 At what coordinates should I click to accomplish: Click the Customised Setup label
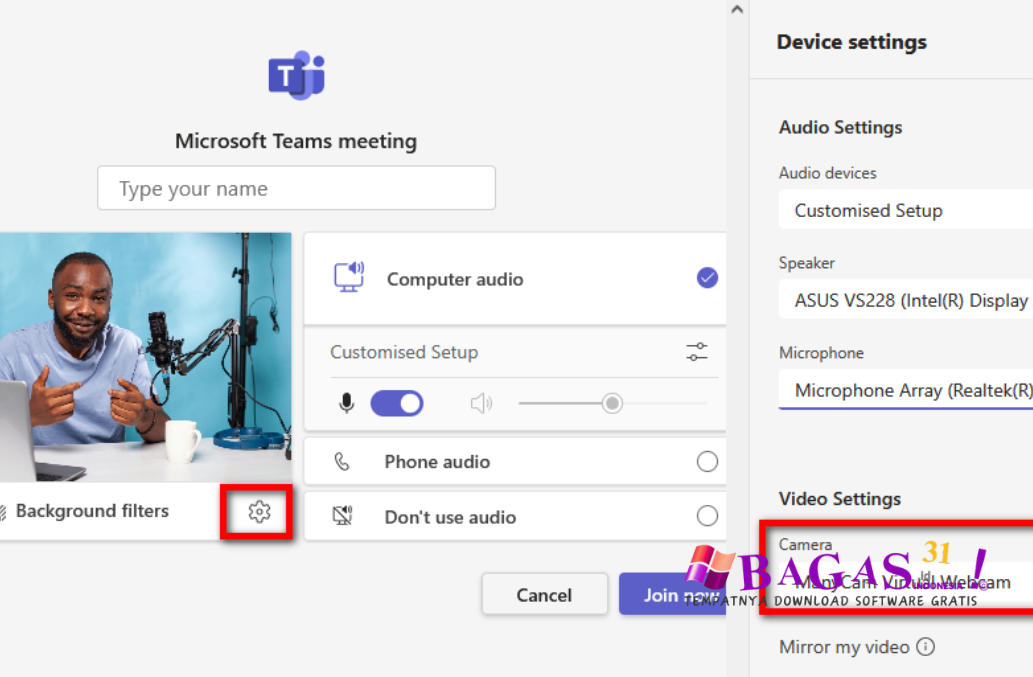coord(404,352)
